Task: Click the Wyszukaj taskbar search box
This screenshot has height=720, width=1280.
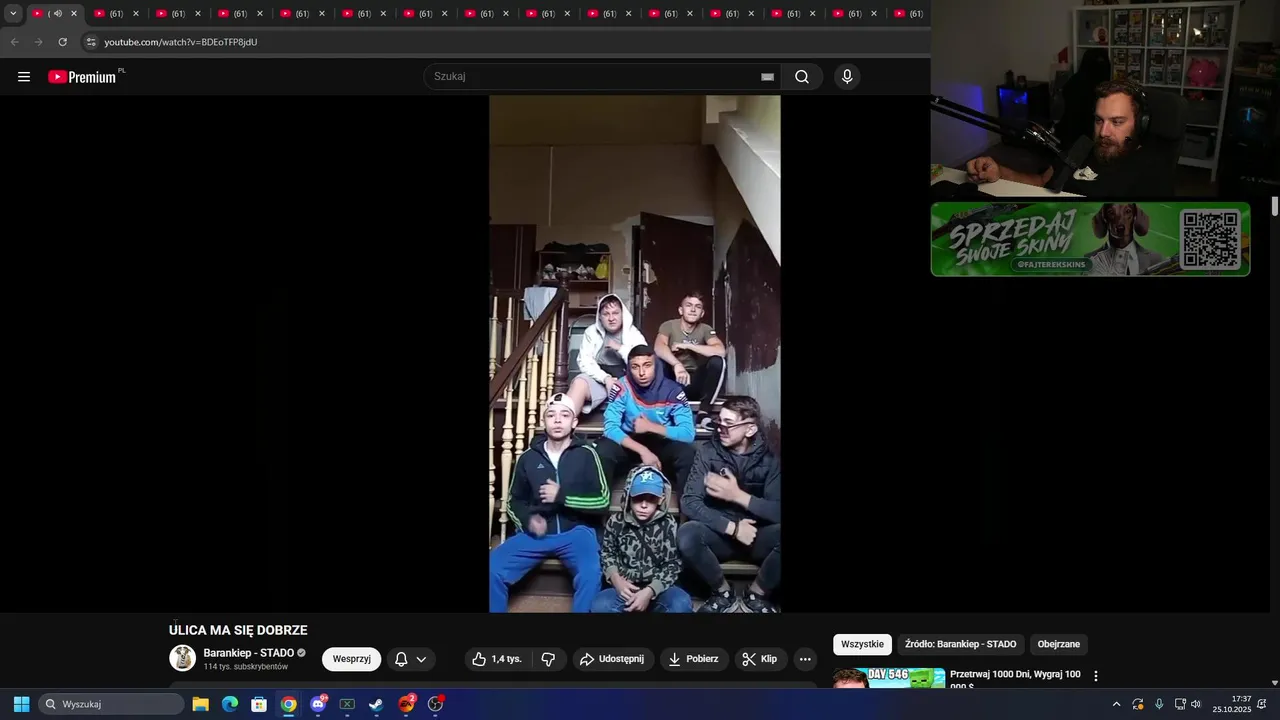Action: [x=112, y=704]
